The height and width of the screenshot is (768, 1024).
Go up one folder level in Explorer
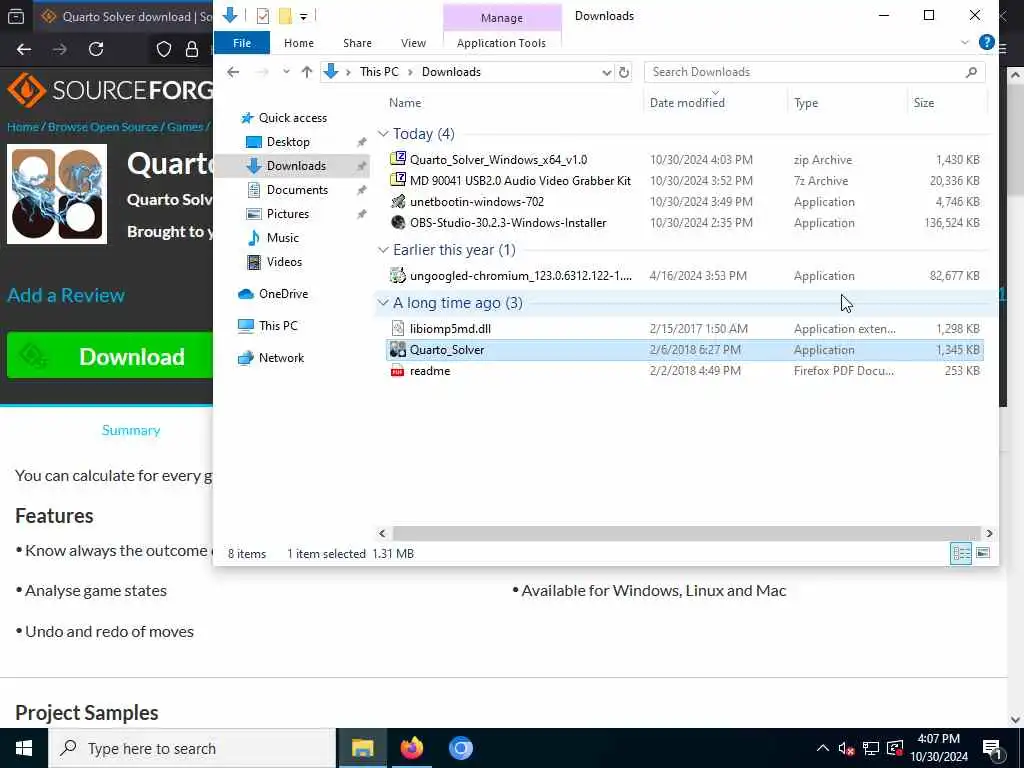pos(306,72)
